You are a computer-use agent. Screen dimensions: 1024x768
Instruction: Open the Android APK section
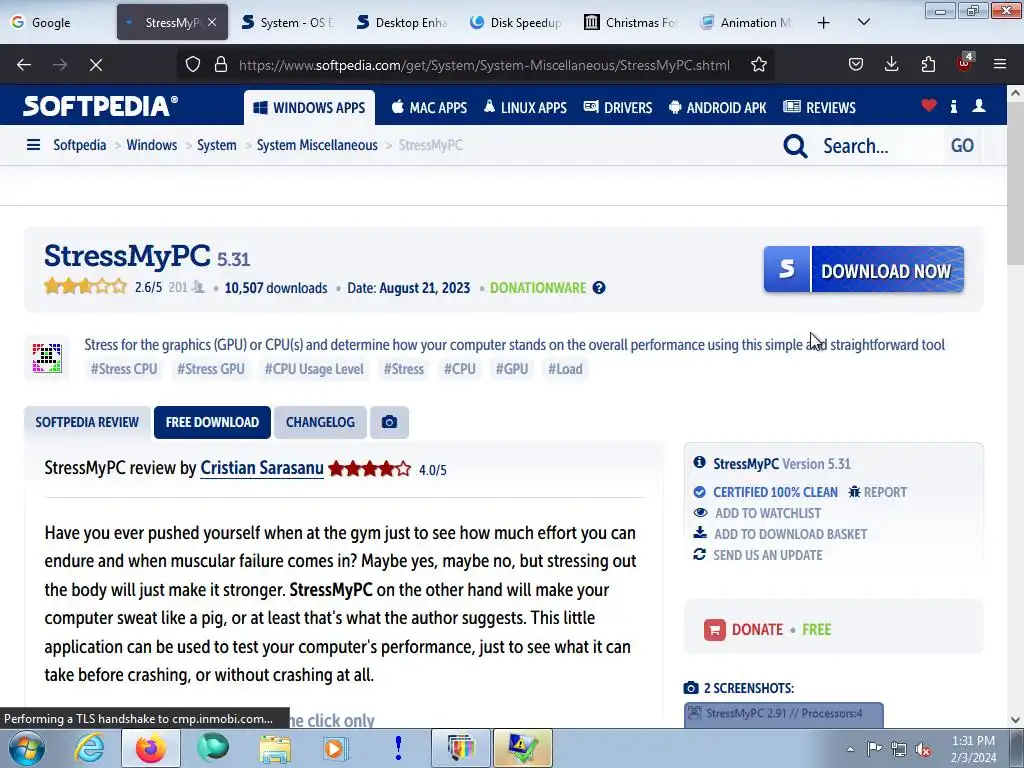coord(718,108)
